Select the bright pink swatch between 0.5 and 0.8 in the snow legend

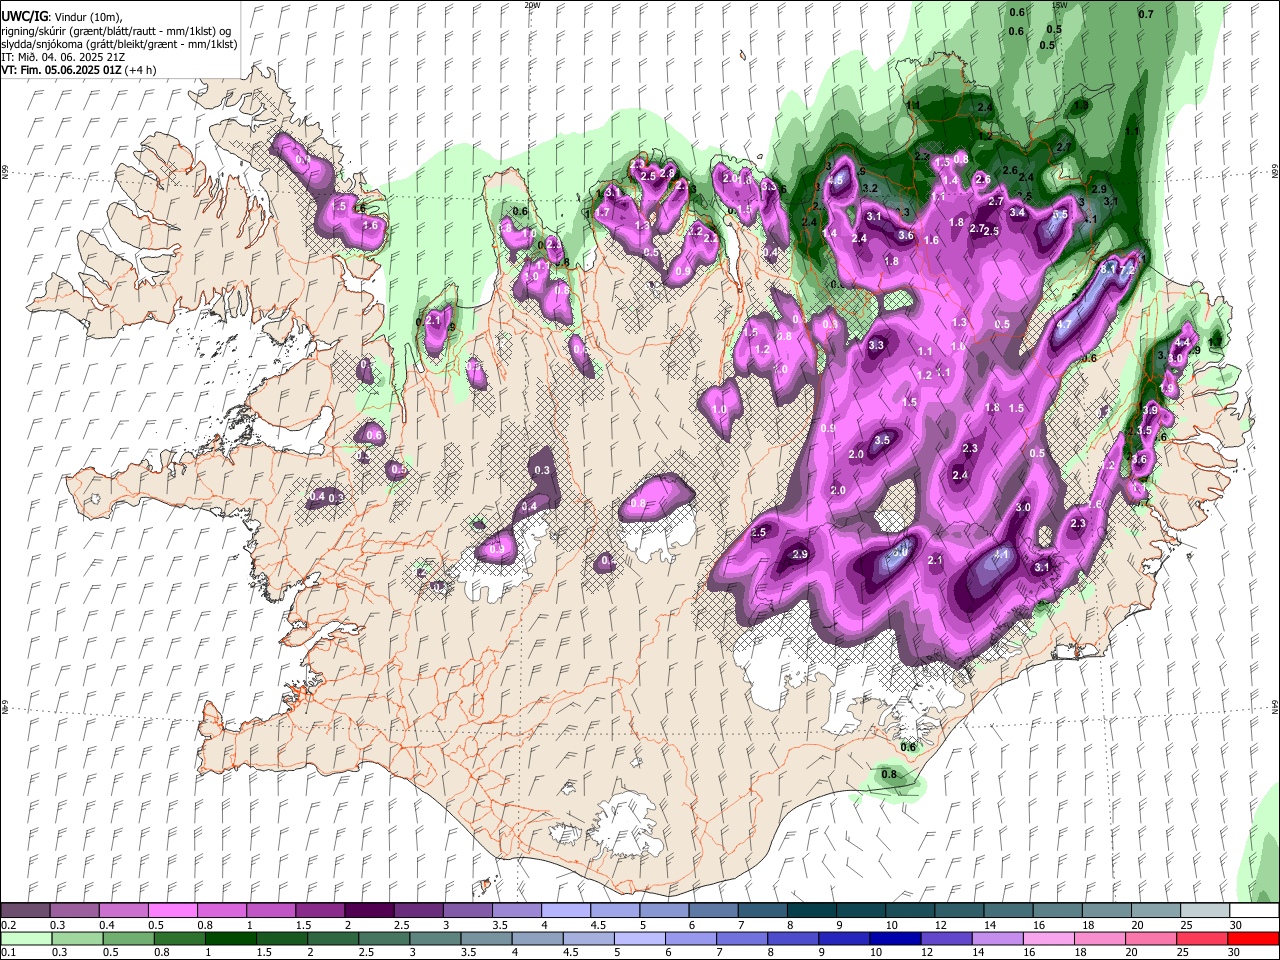tap(173, 910)
